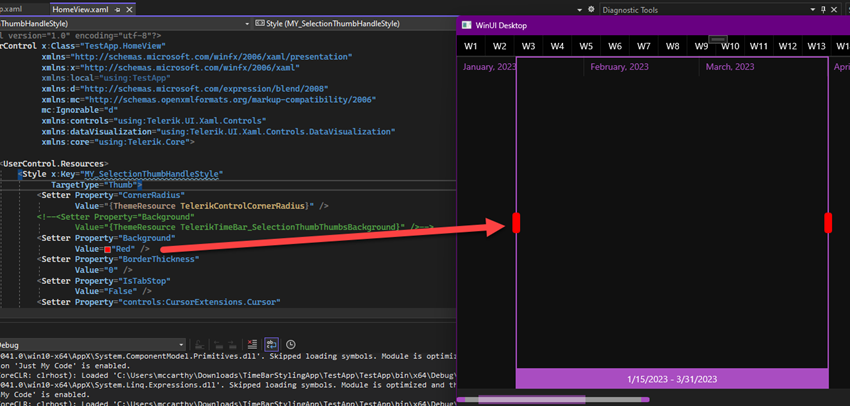
Task: Switch to the HomeView.xaml tab
Action: click(80, 9)
